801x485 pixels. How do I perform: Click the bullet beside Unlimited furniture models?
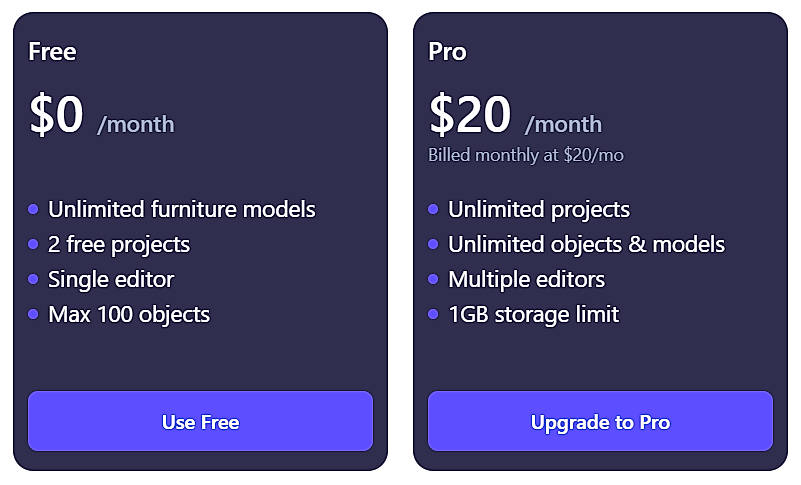(33, 210)
